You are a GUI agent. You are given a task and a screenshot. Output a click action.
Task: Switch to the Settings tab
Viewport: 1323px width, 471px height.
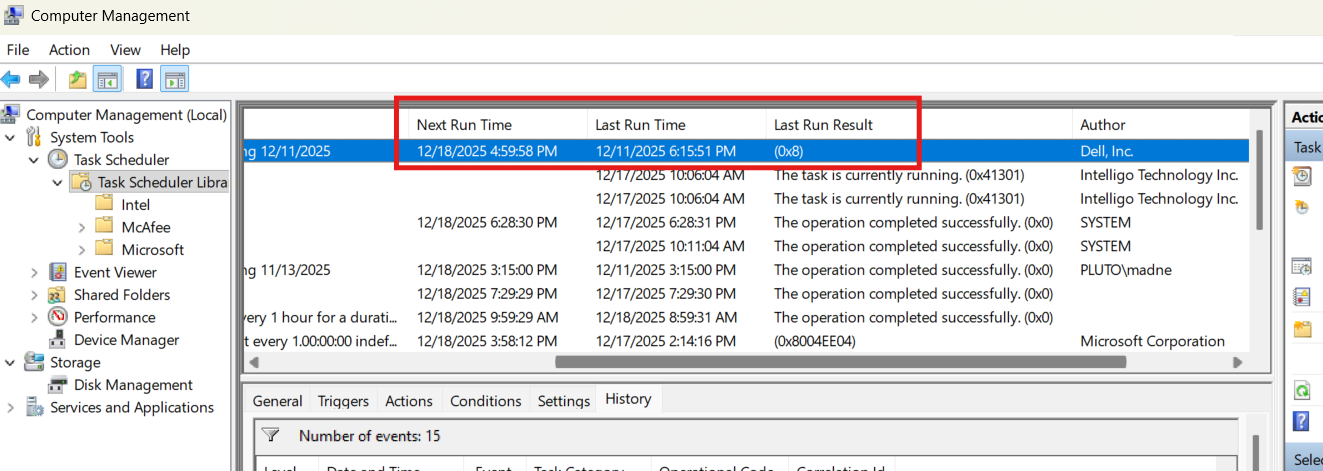563,401
